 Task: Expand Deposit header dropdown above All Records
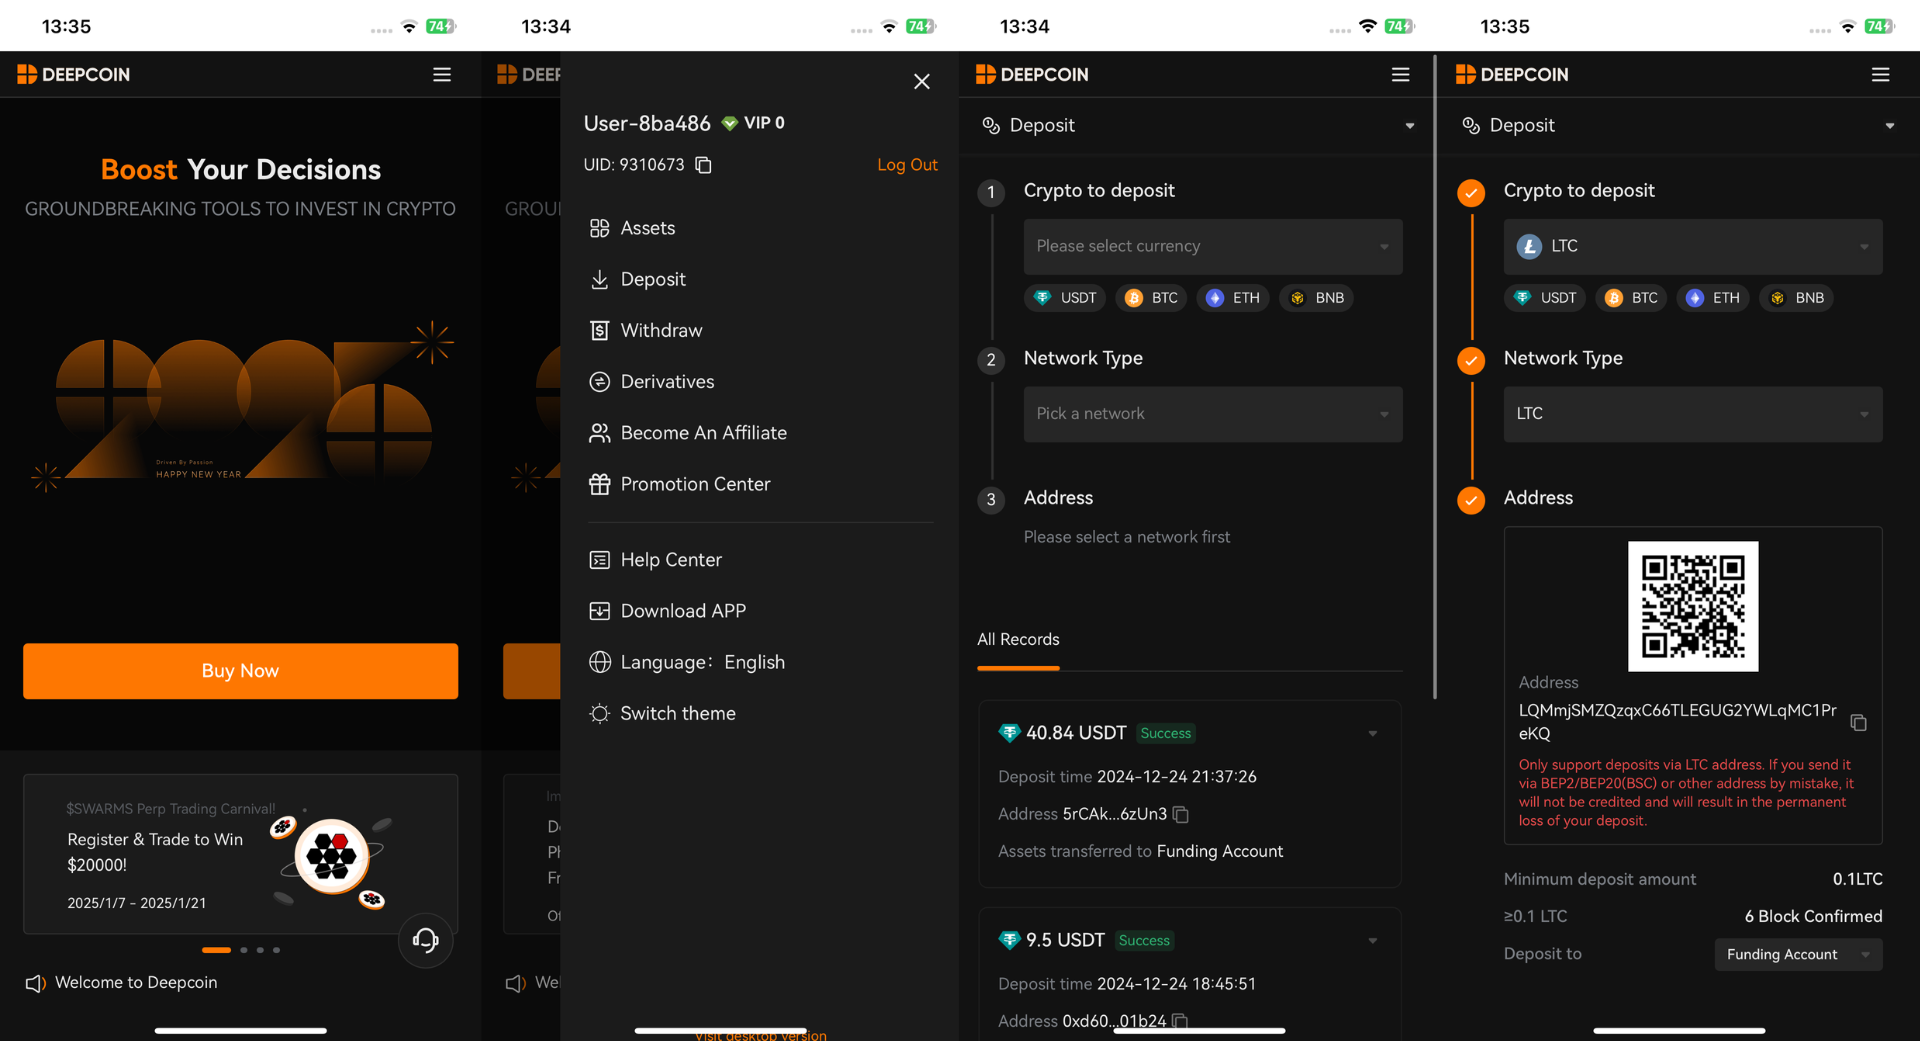[x=1410, y=126]
